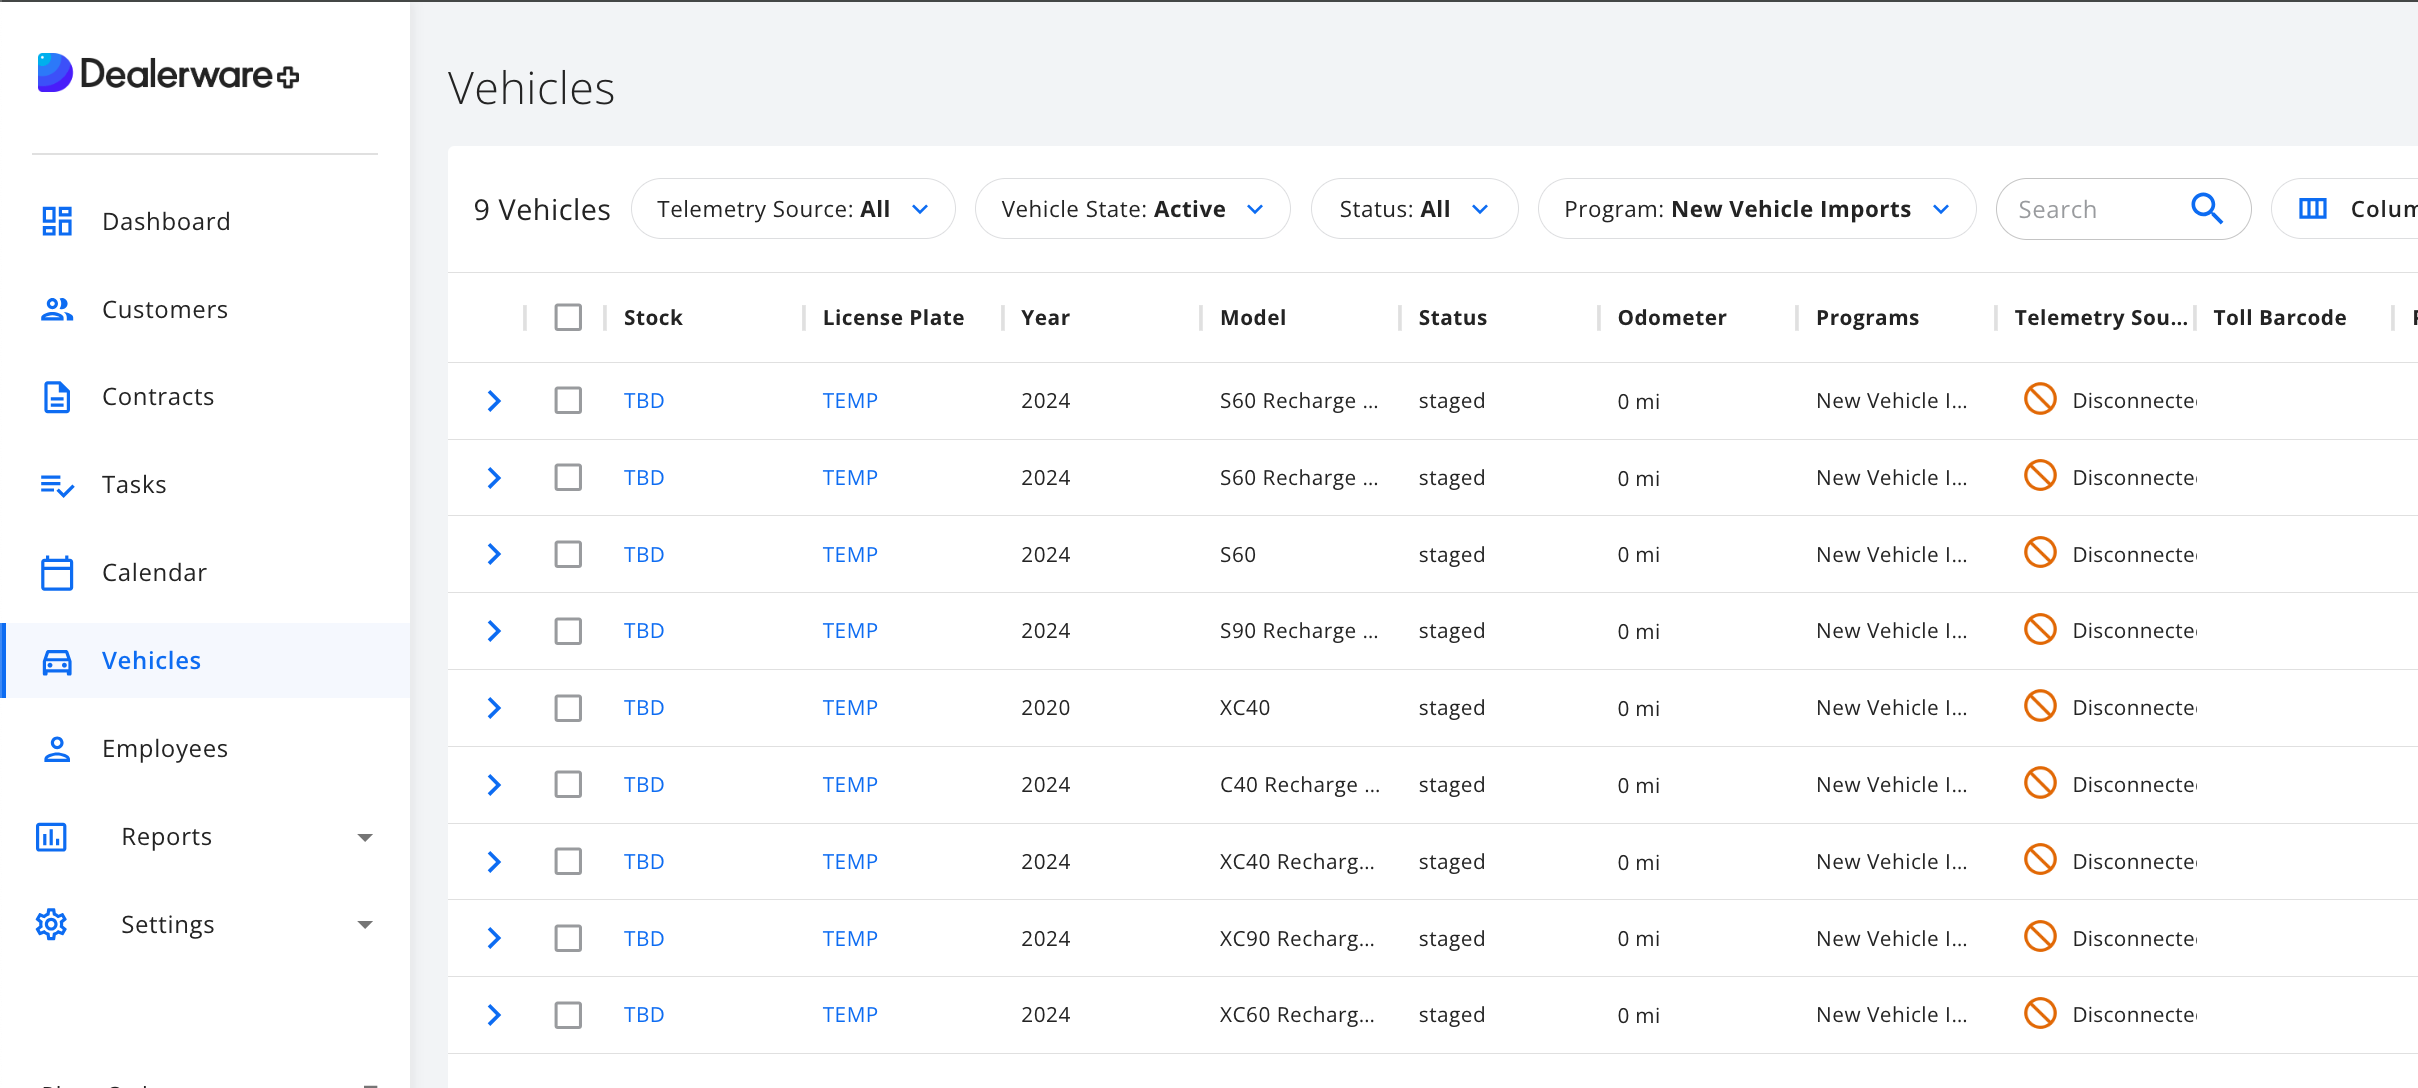Open TBD stock link for XC60 Recharge row
Viewport: 2418px width, 1088px height.
pos(644,1015)
